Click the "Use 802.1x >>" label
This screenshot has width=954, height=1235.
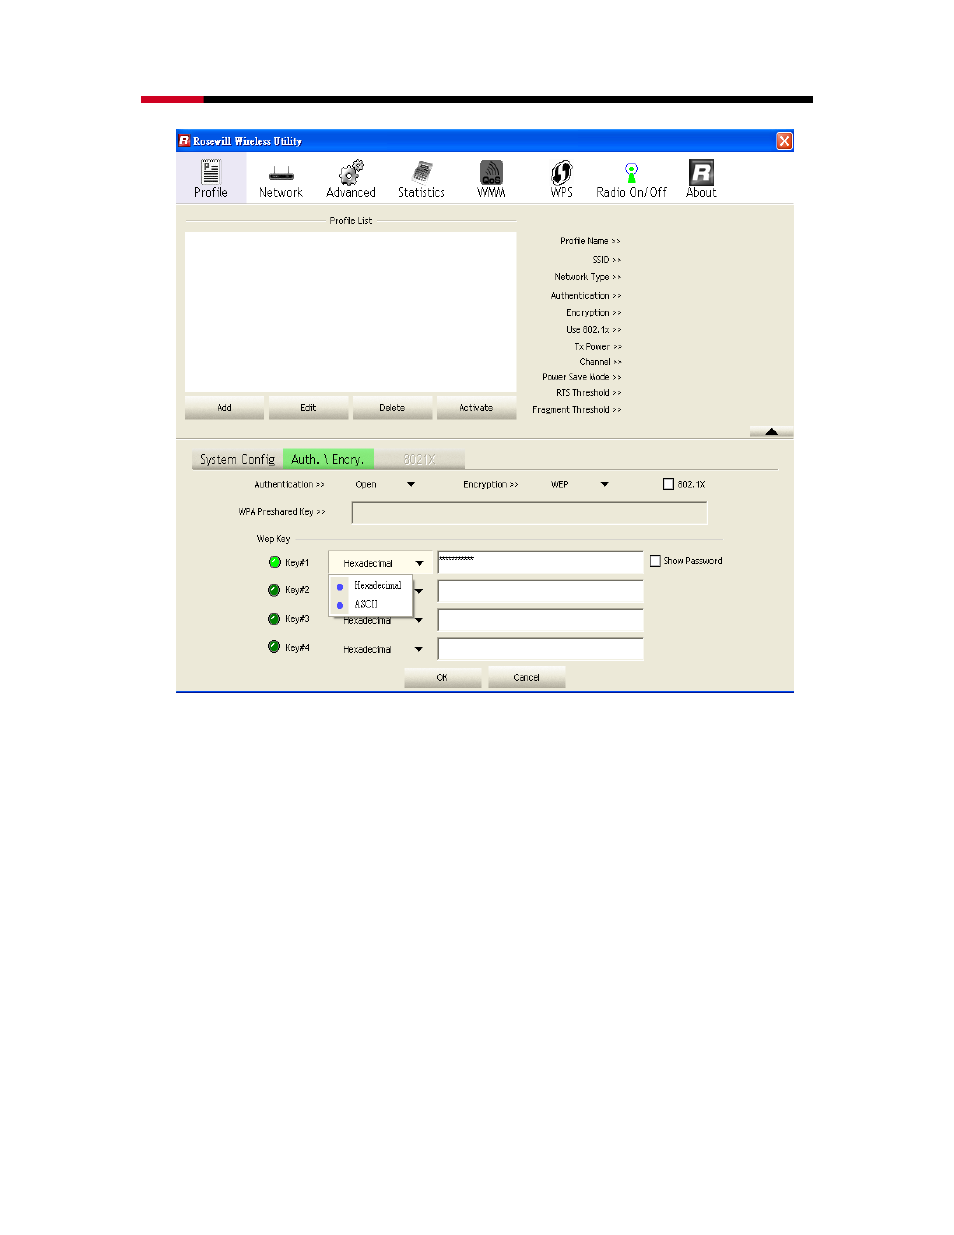tap(593, 329)
